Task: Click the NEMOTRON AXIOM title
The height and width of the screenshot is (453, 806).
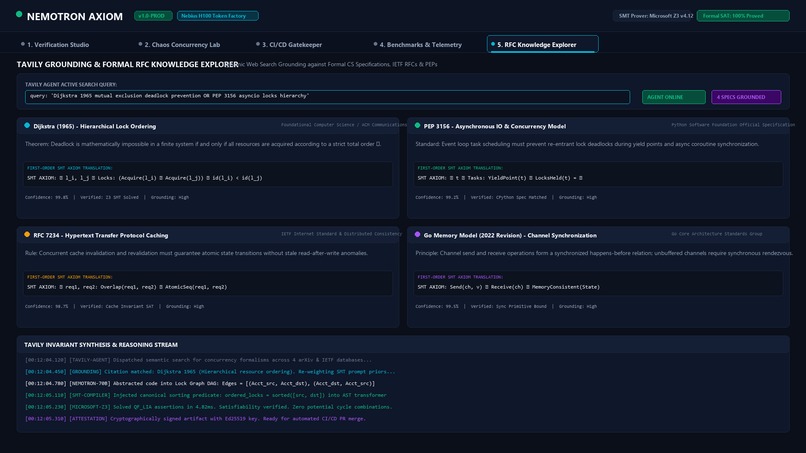Action: coord(75,16)
